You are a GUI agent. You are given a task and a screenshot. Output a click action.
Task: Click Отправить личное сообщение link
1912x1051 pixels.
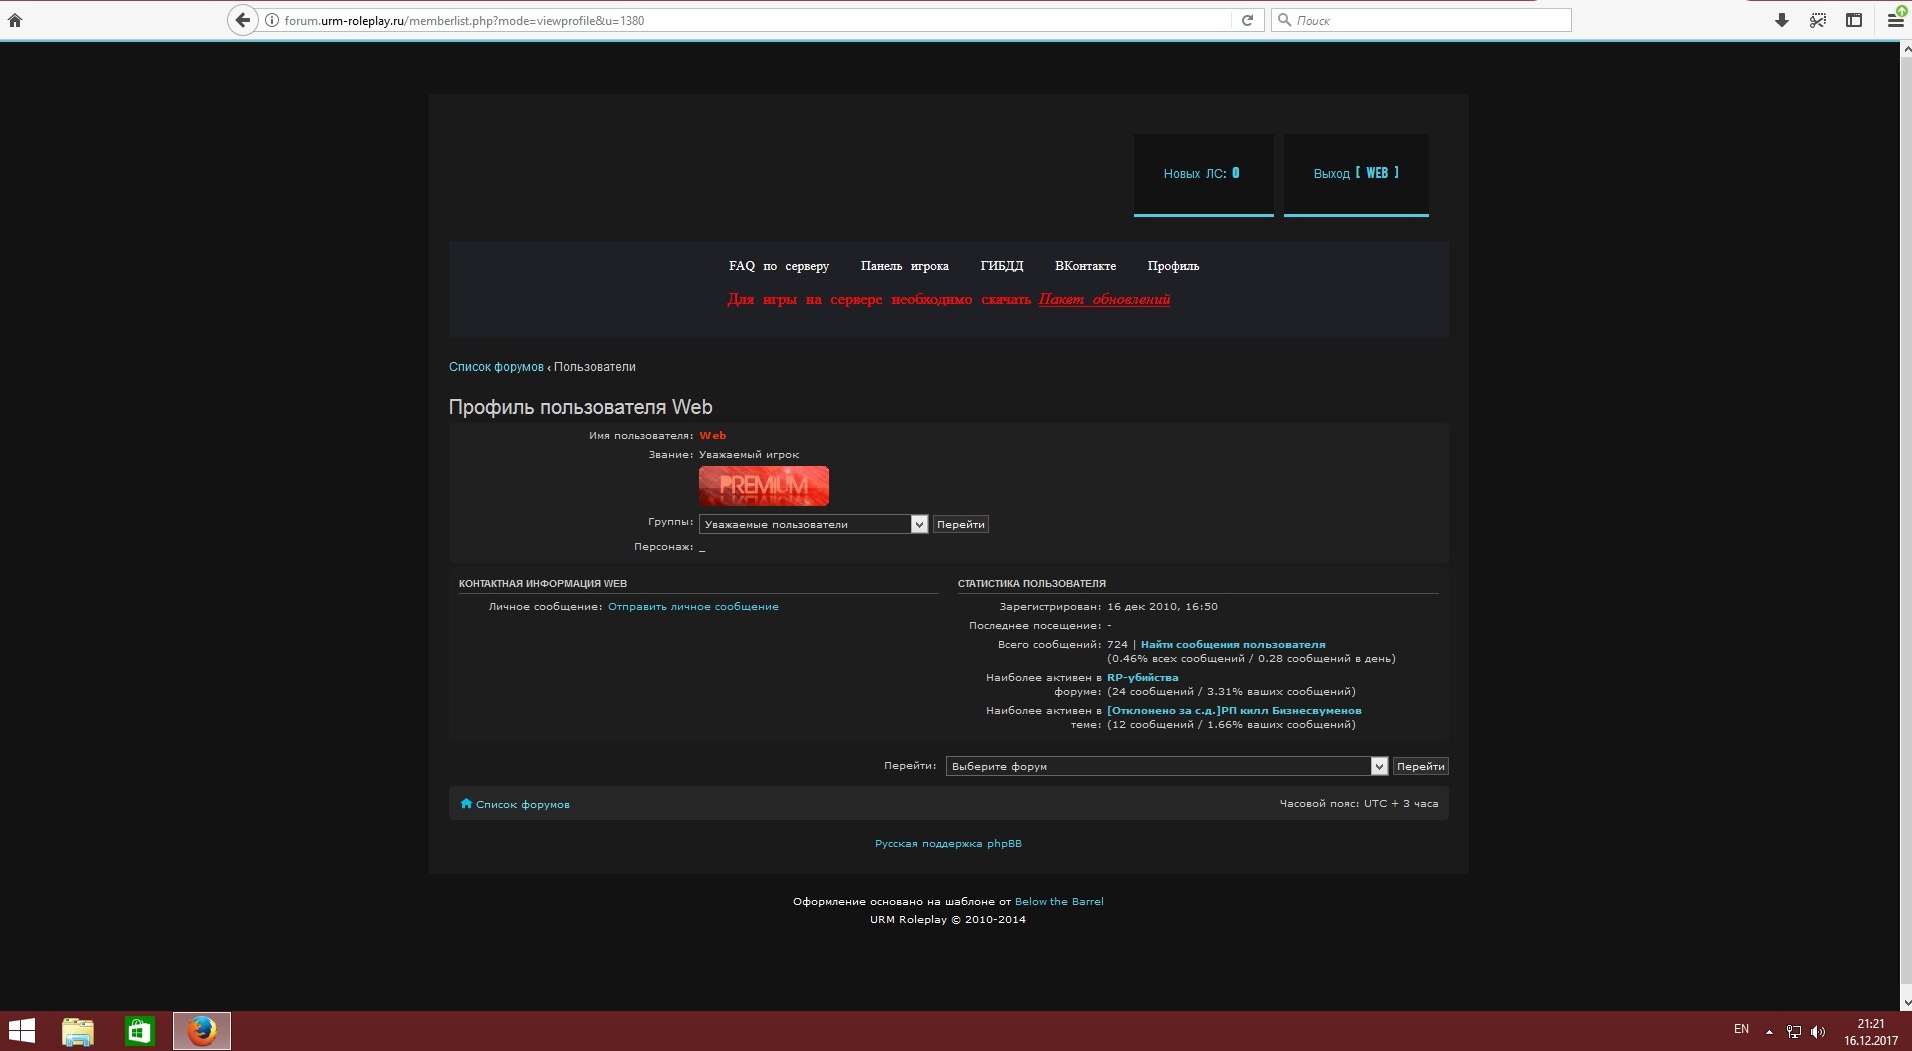click(693, 606)
